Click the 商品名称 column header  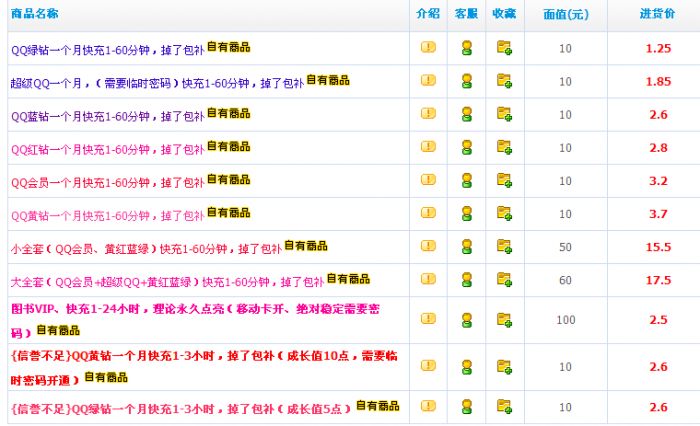click(34, 13)
